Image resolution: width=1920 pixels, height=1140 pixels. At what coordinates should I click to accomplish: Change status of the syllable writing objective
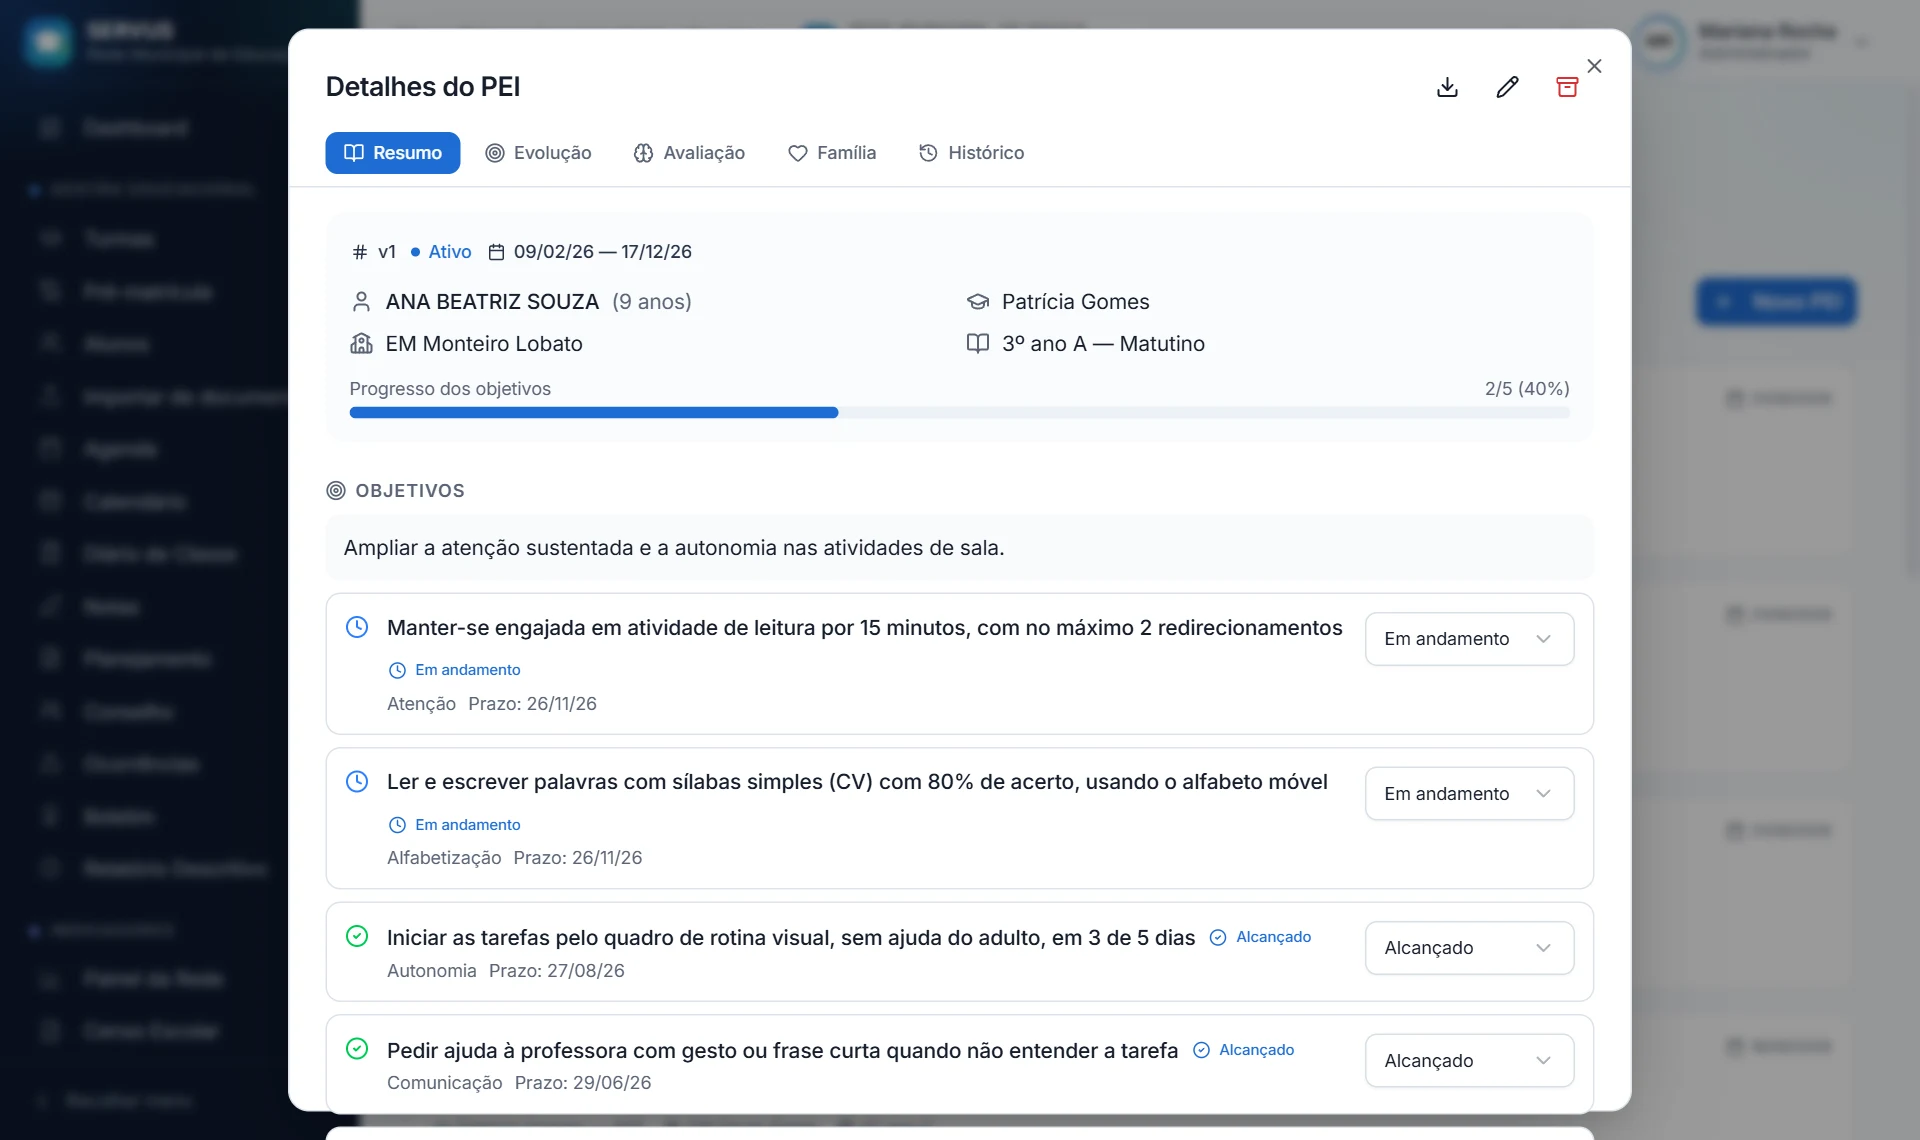[1469, 794]
